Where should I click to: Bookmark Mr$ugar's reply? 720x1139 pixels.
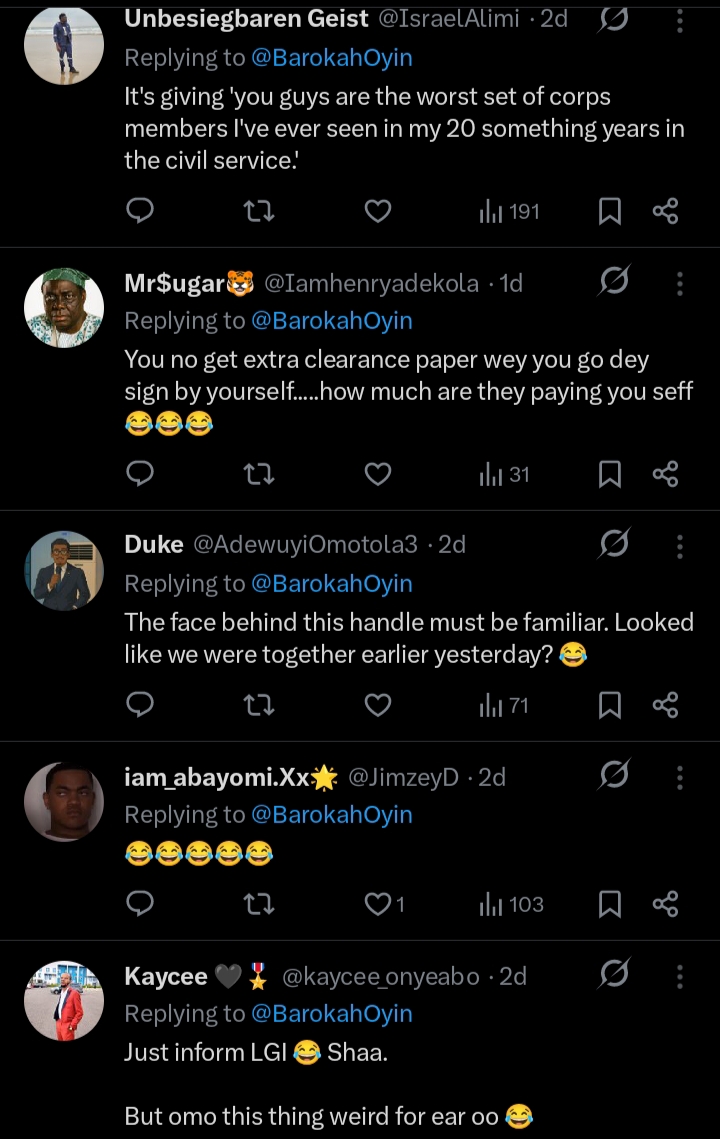click(x=610, y=474)
